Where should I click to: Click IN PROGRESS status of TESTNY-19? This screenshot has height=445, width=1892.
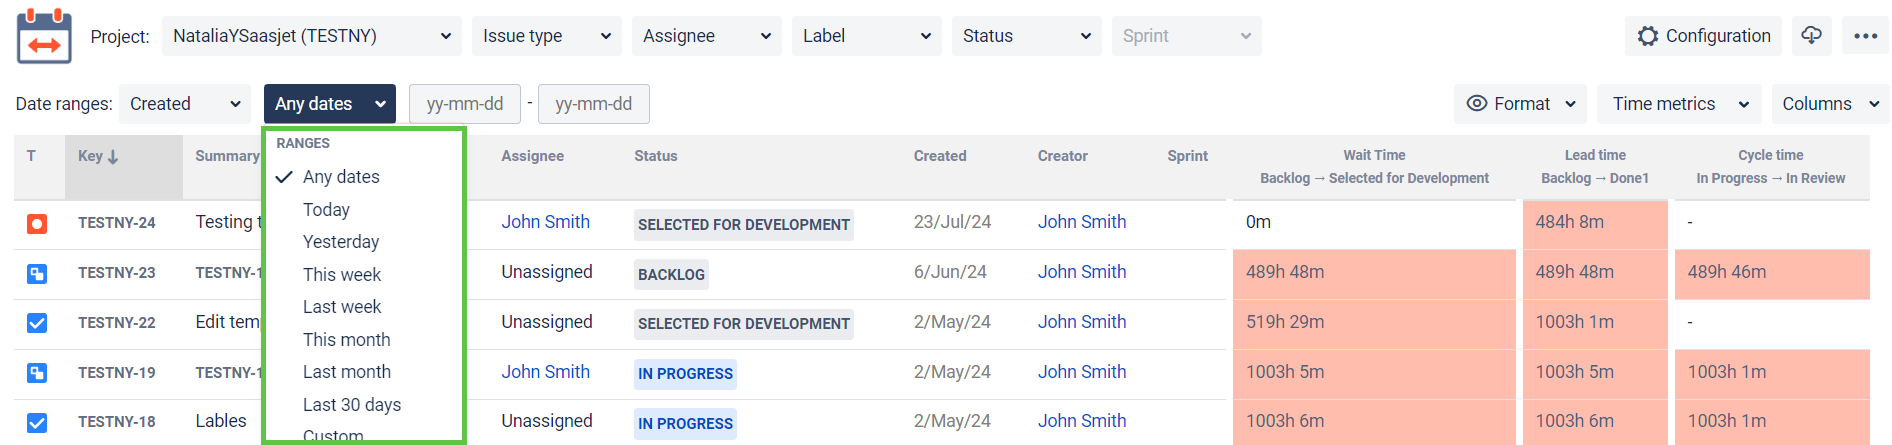tap(685, 374)
